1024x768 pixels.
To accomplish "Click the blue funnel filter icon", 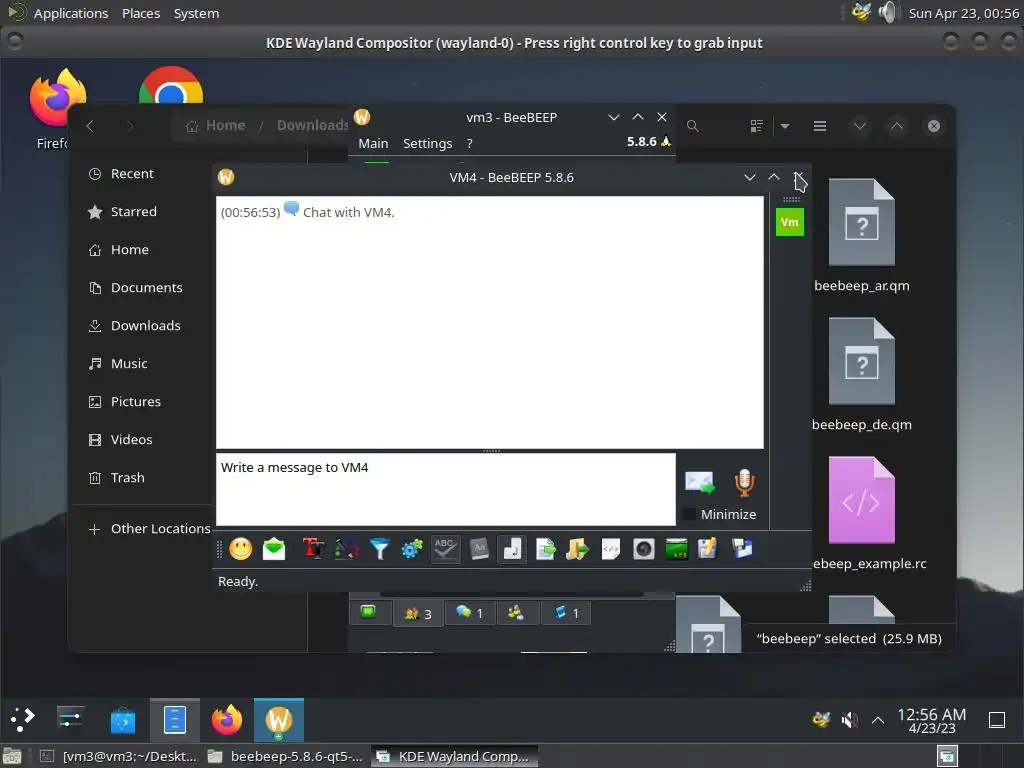I will [x=379, y=549].
